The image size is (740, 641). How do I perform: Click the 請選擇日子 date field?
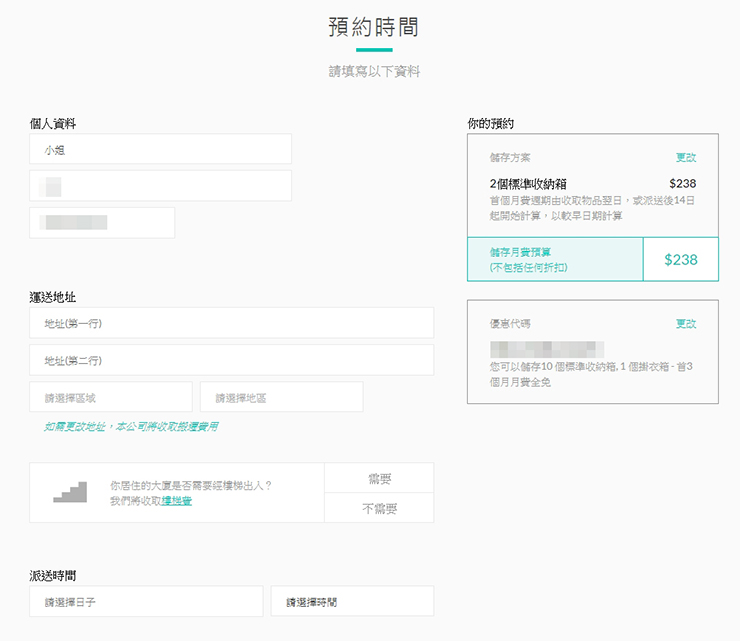coord(146,602)
